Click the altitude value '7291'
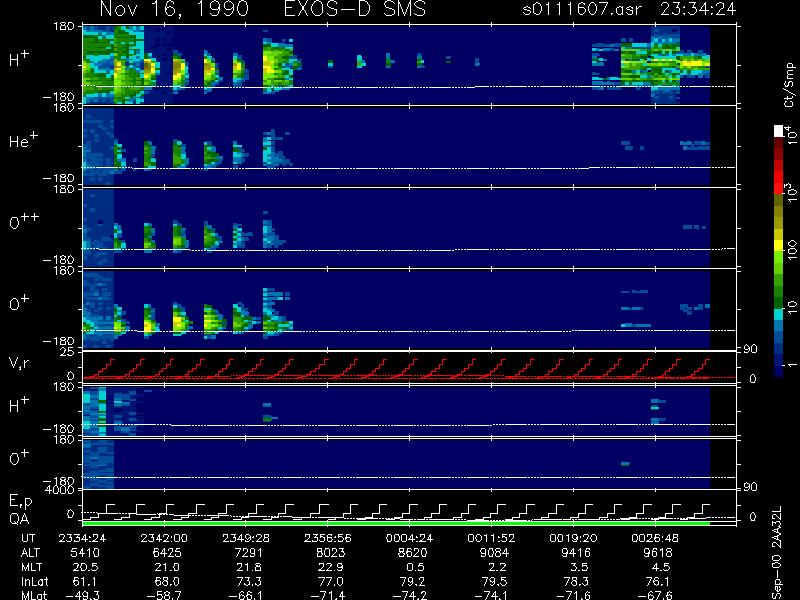The image size is (800, 600). click(248, 553)
